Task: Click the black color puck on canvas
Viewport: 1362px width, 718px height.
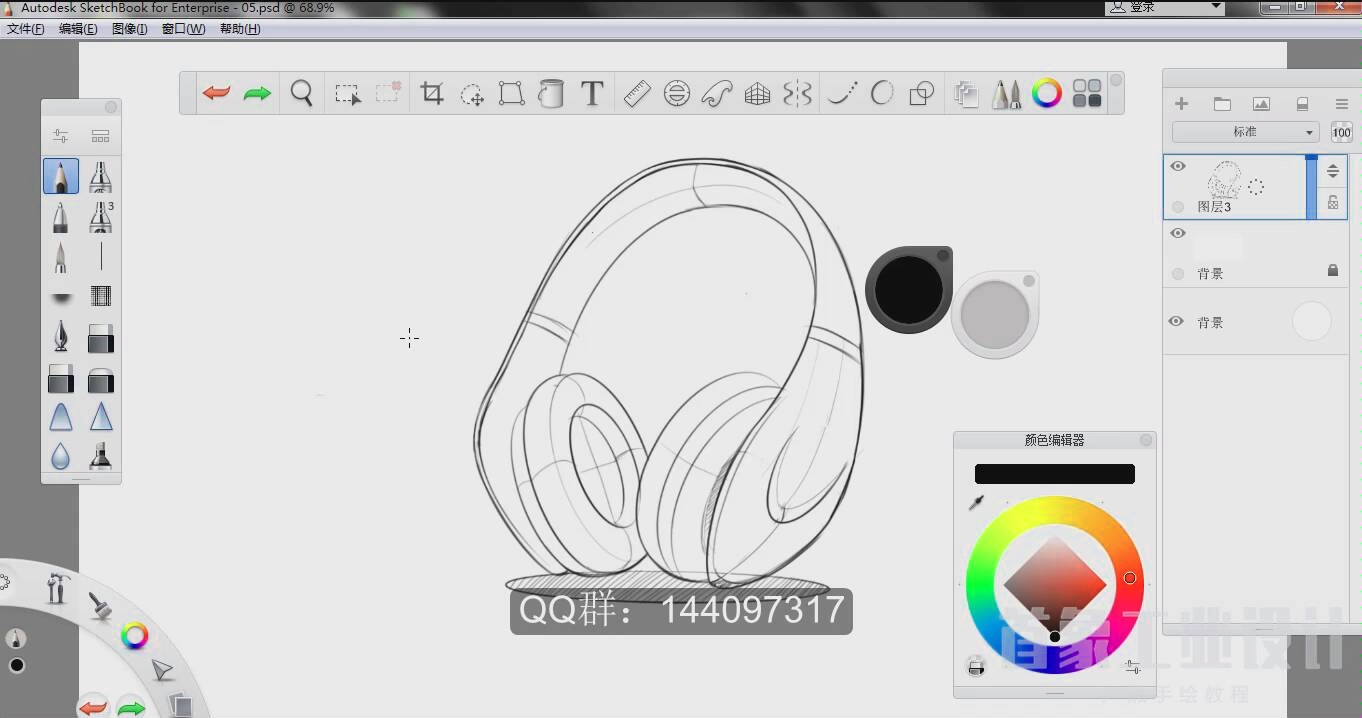Action: click(908, 290)
